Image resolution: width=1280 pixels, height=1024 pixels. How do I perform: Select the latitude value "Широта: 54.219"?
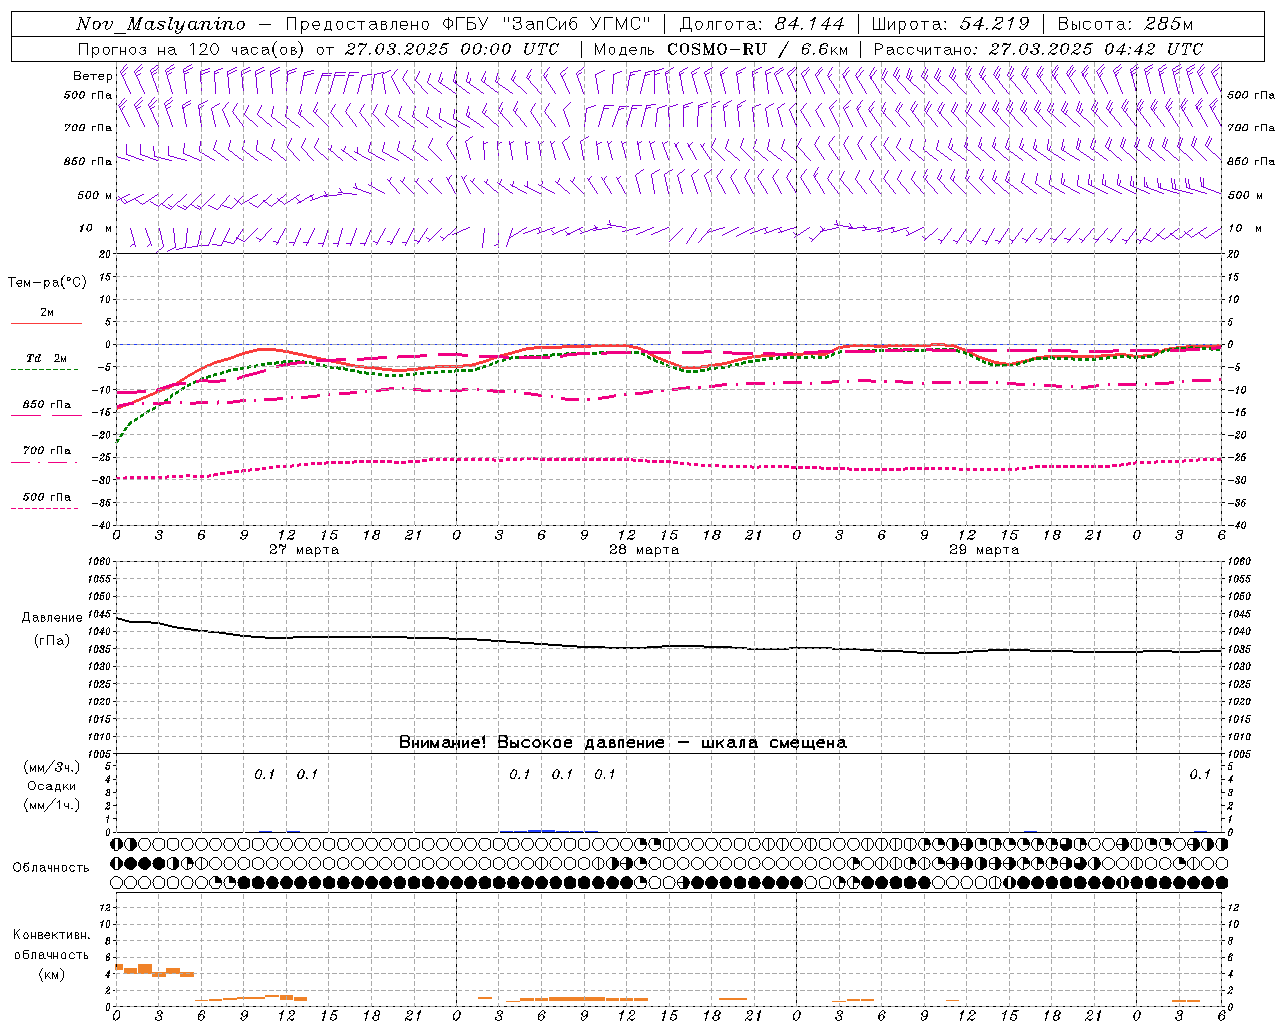[950, 24]
